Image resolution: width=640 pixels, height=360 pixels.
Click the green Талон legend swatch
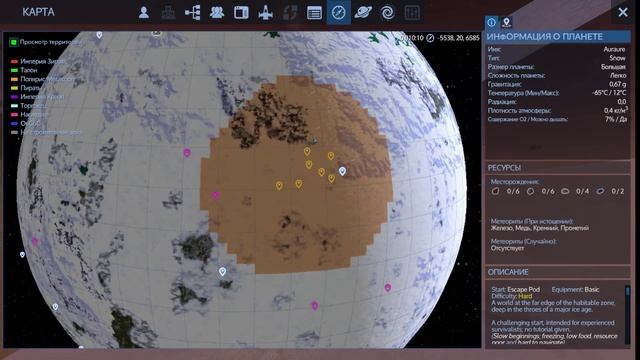(14, 70)
